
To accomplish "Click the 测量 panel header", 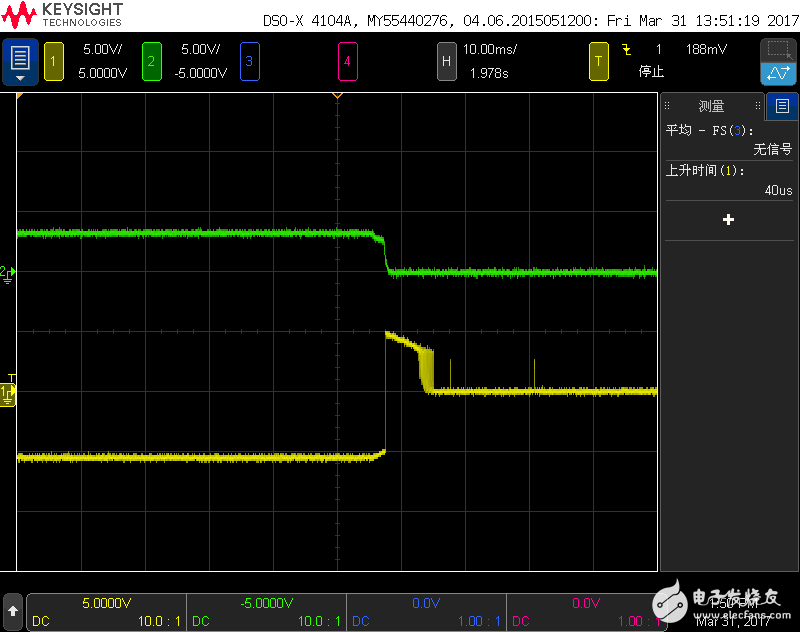I will point(711,106).
